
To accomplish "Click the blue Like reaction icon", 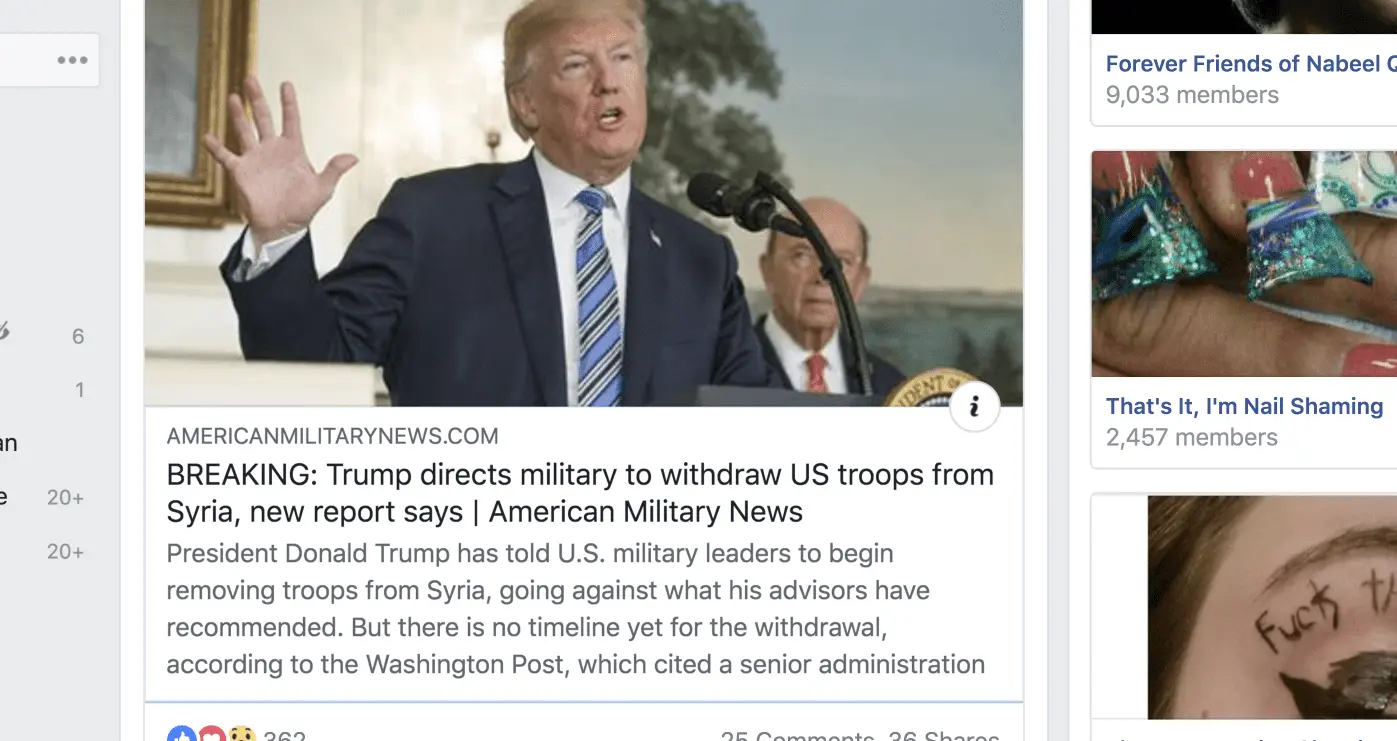I will click(181, 735).
